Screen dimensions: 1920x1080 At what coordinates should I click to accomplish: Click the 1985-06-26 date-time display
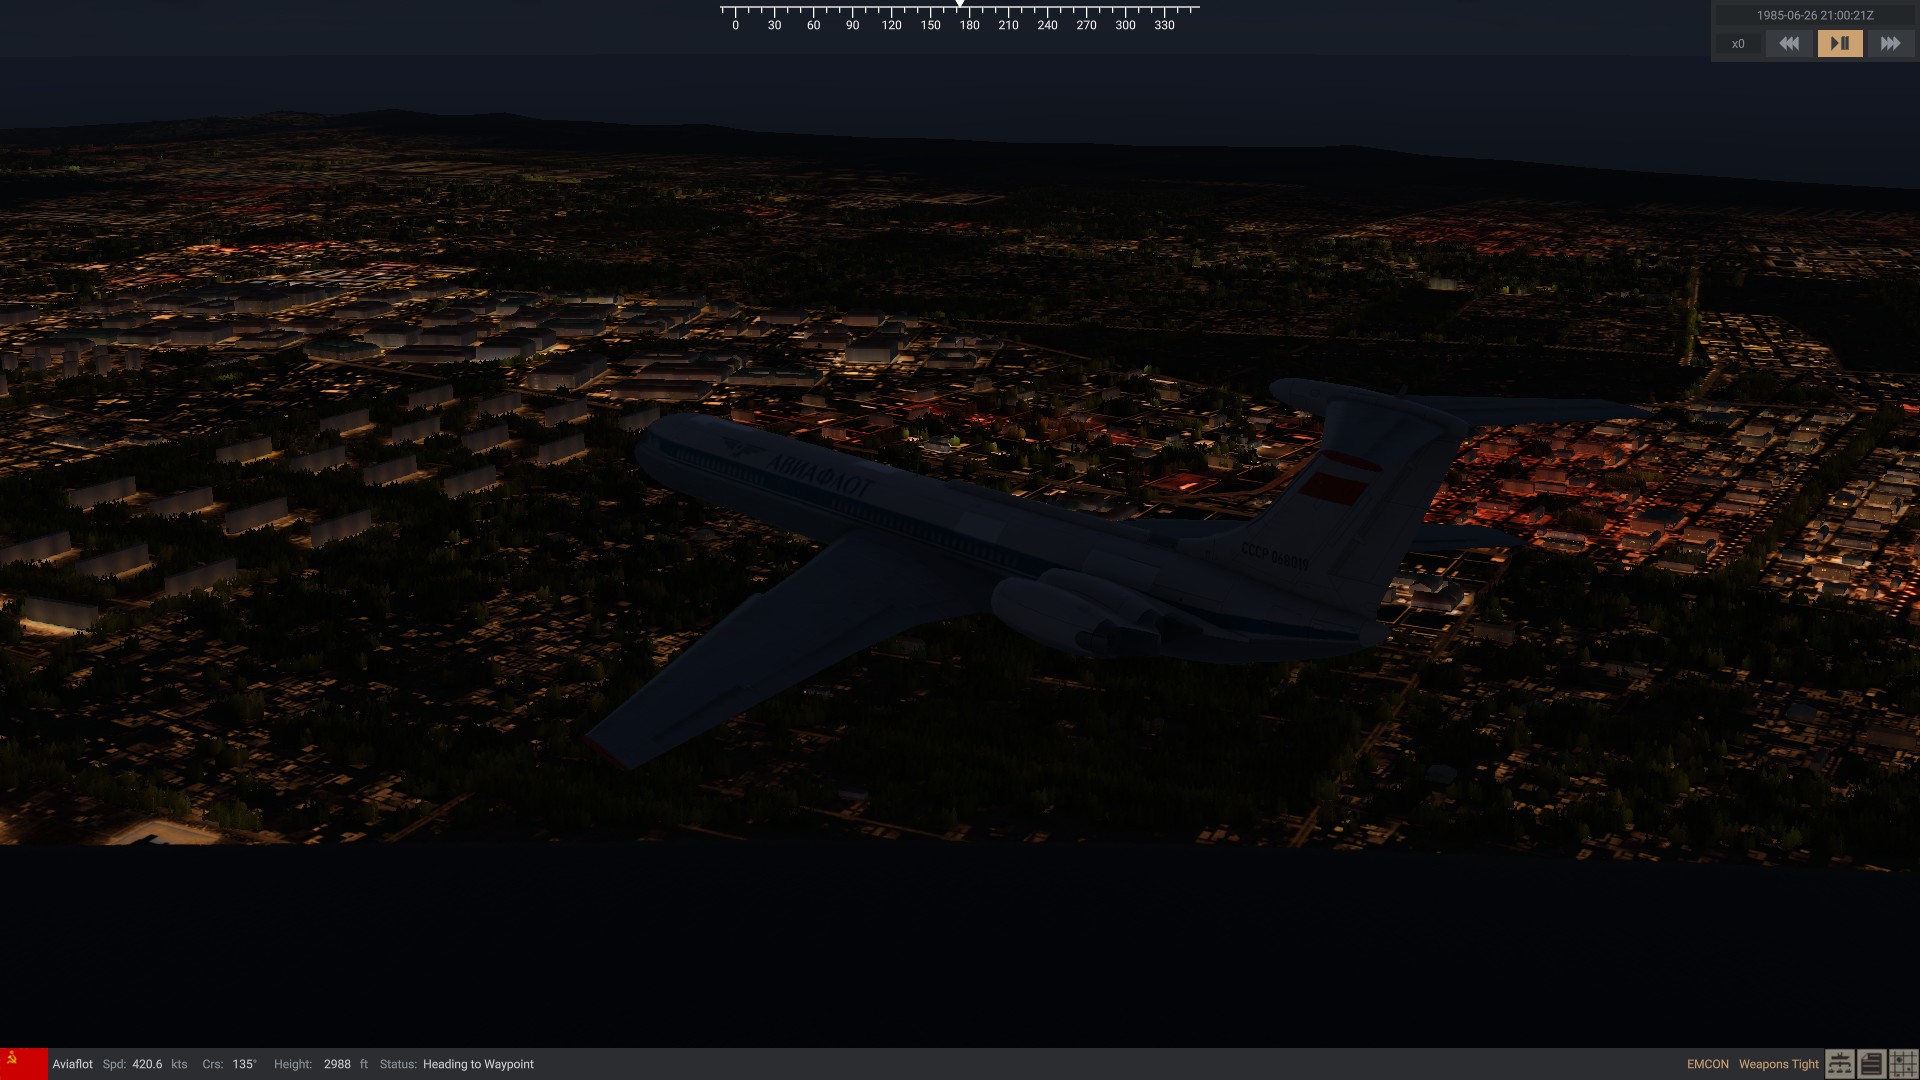point(1815,16)
